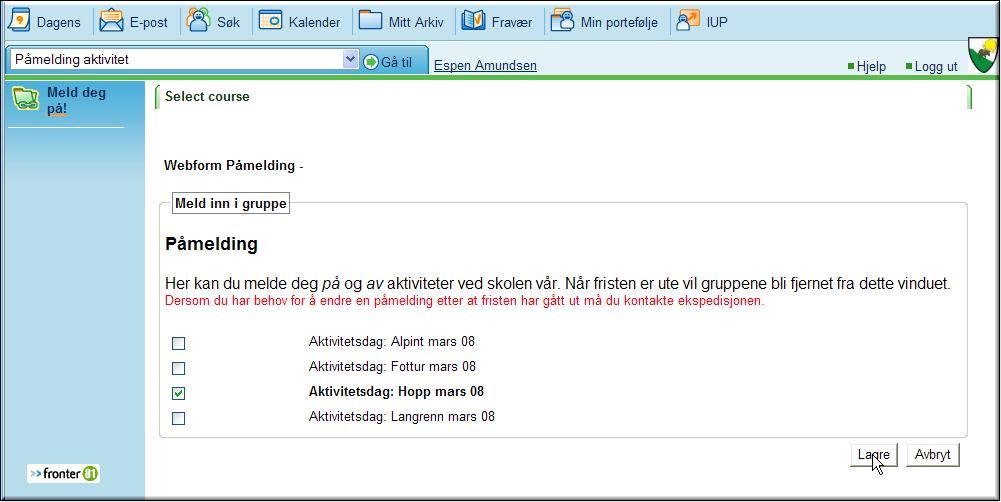Click the Dagens calendar page icon
1001x502 pixels.
point(19,20)
